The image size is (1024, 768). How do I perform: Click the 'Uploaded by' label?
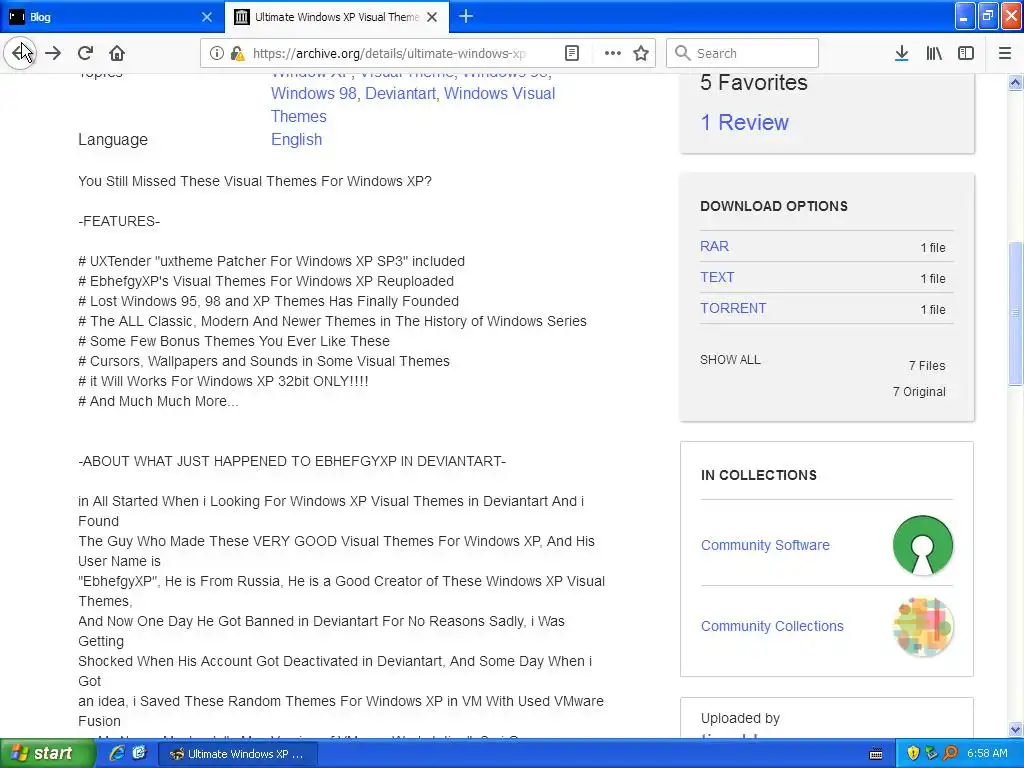(740, 718)
